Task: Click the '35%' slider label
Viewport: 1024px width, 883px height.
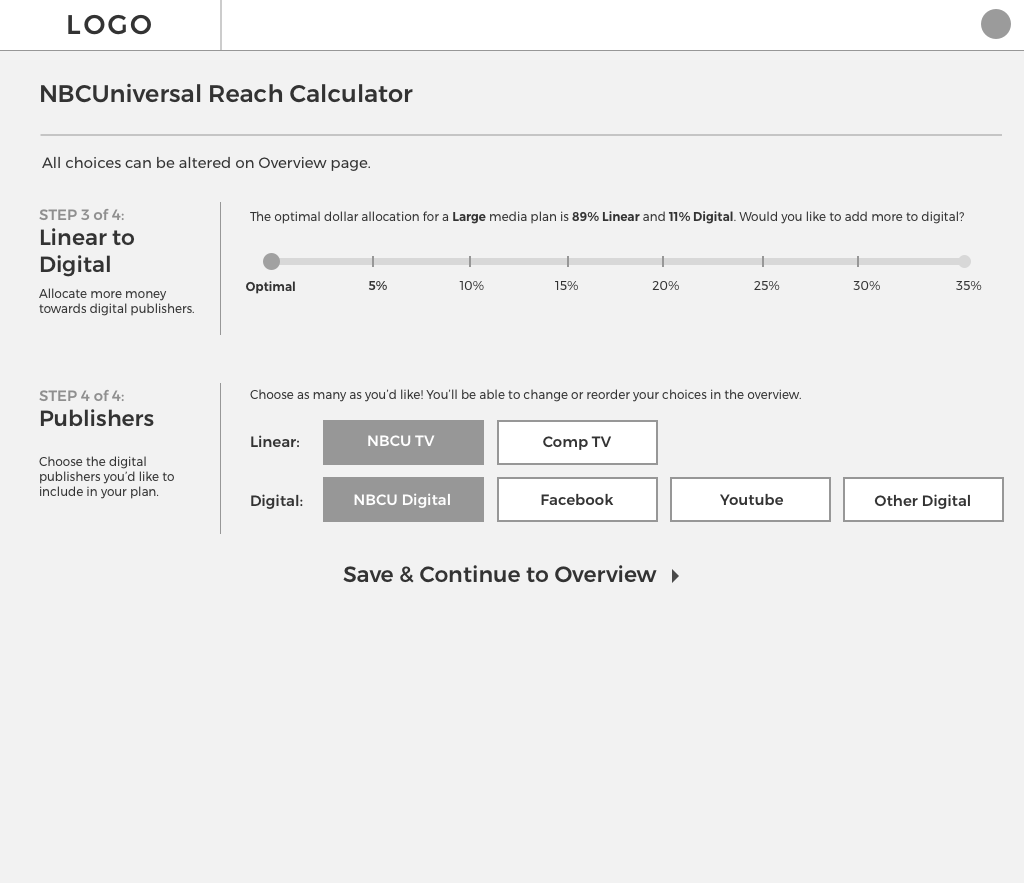Action: (968, 285)
